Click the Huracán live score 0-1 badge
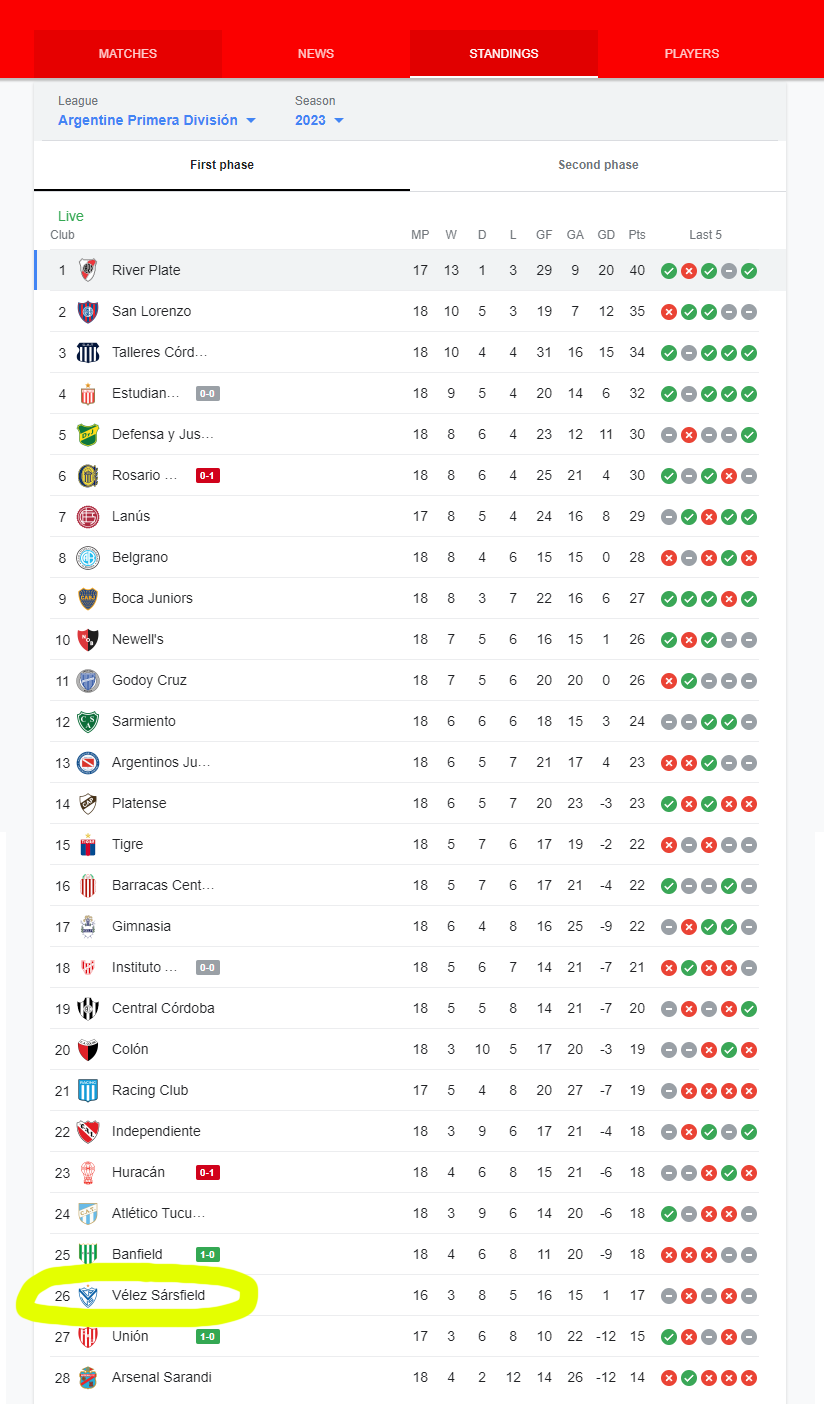This screenshot has width=824, height=1404. (208, 1172)
